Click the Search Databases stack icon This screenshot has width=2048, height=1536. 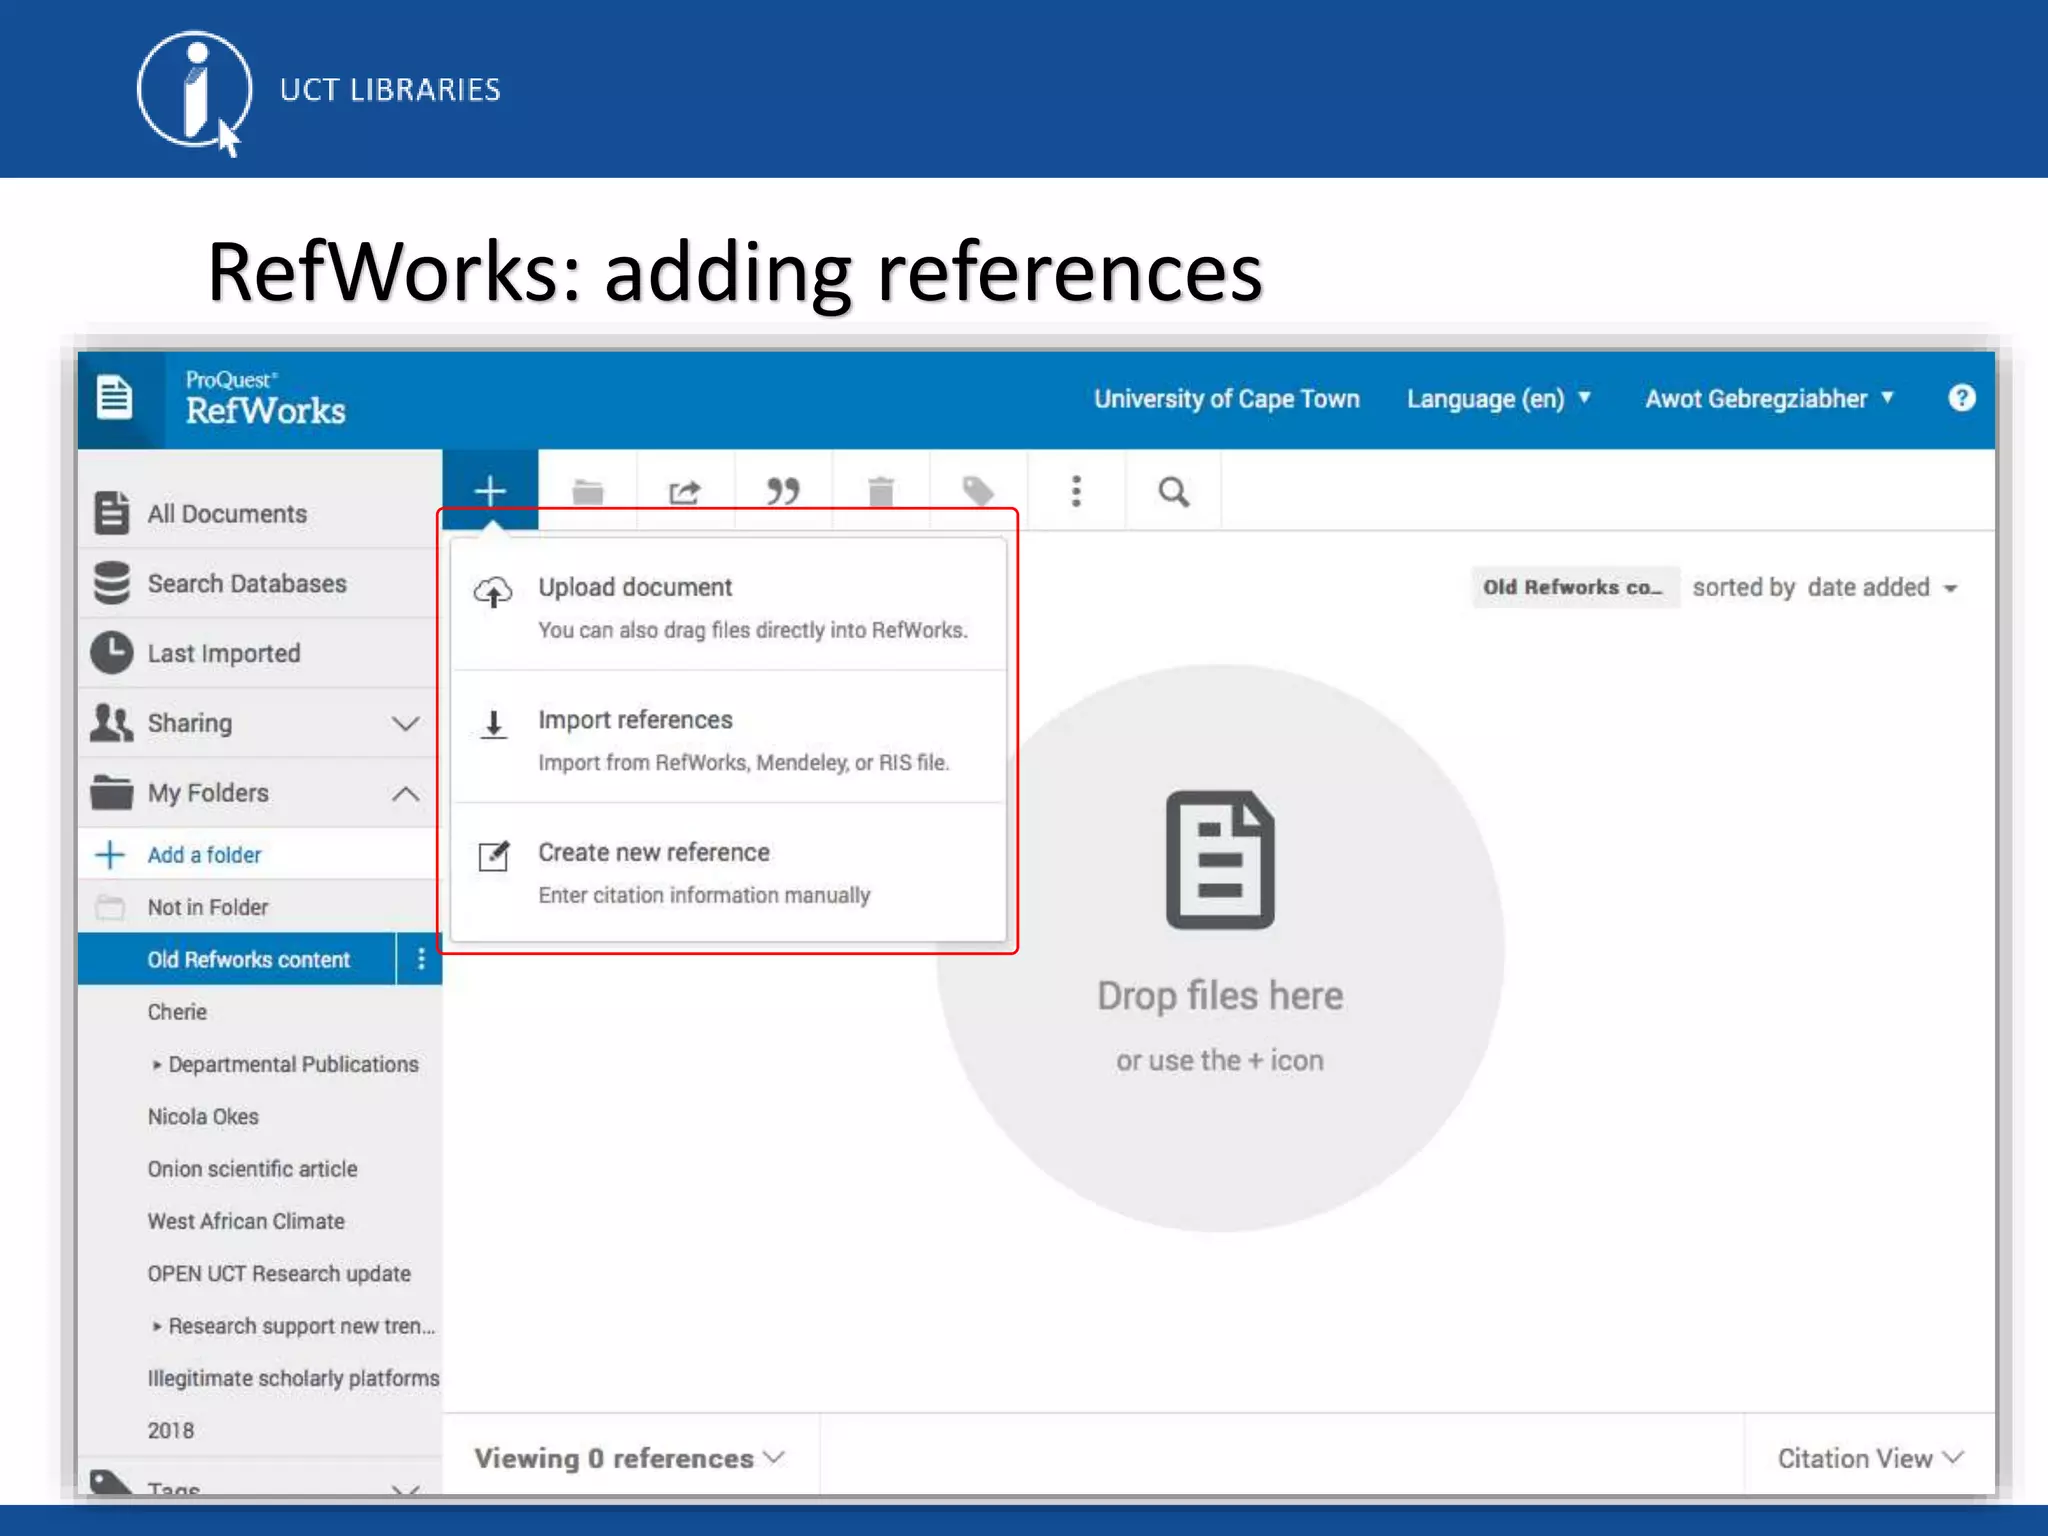[111, 583]
